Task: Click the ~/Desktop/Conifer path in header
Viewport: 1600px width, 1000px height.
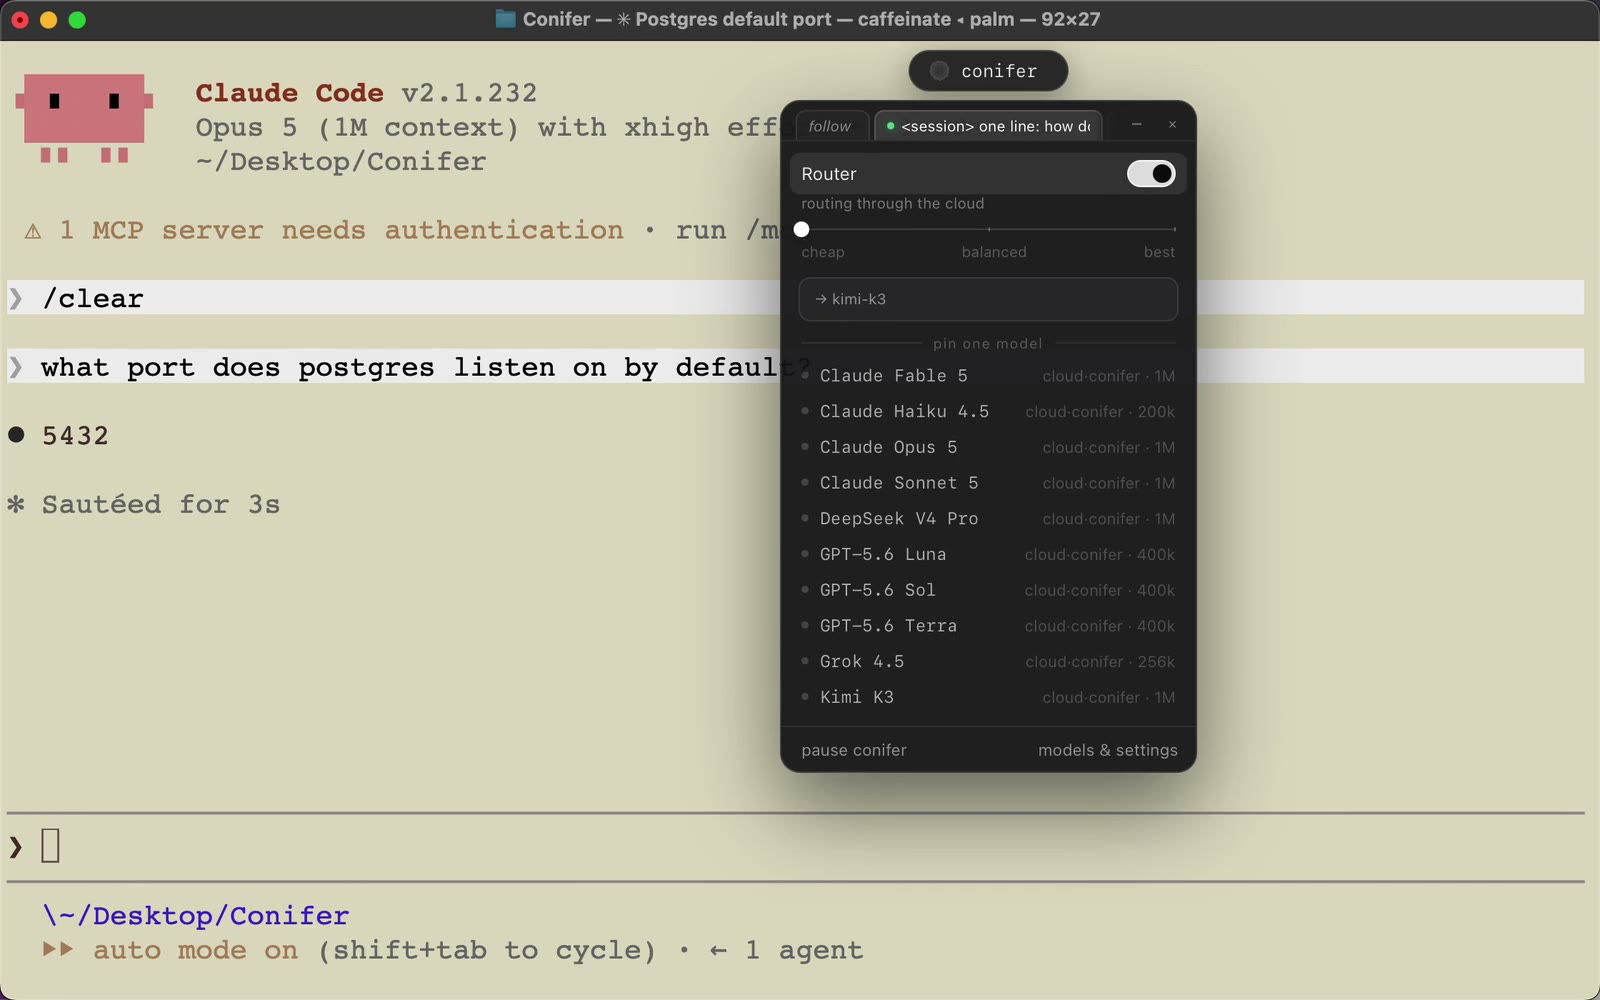Action: [341, 161]
